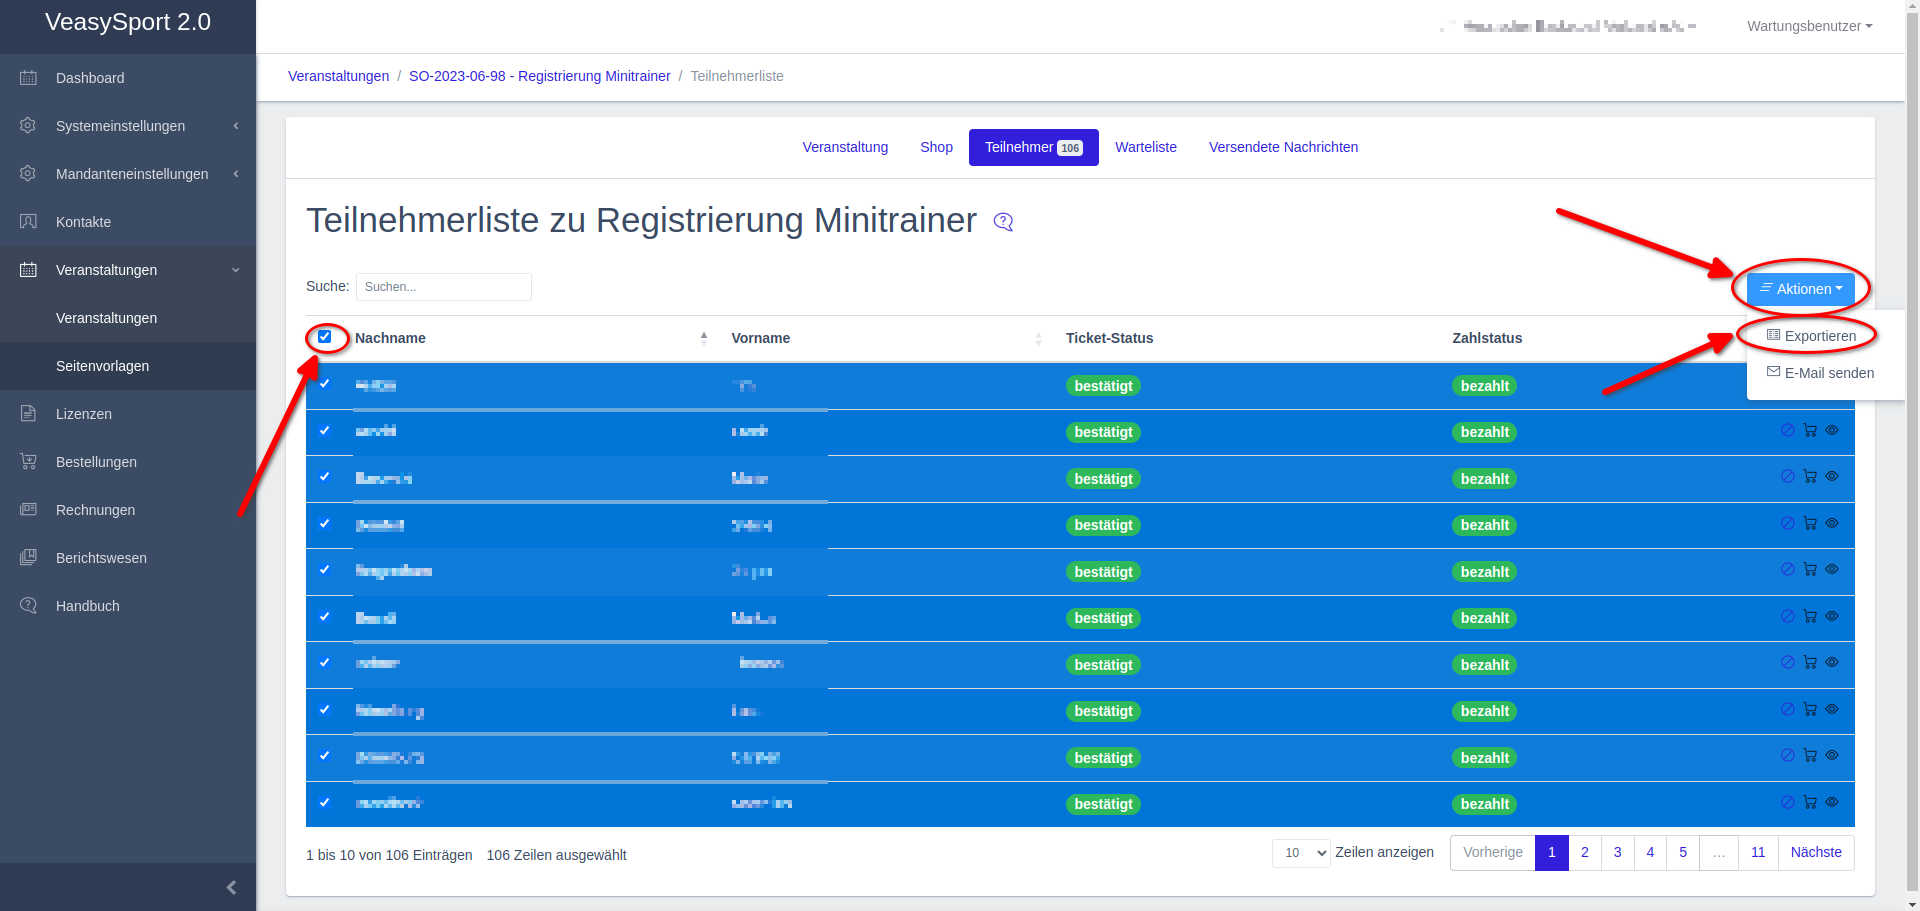Click the cancel icon in the third row
The height and width of the screenshot is (911, 1920).
coord(1787,477)
